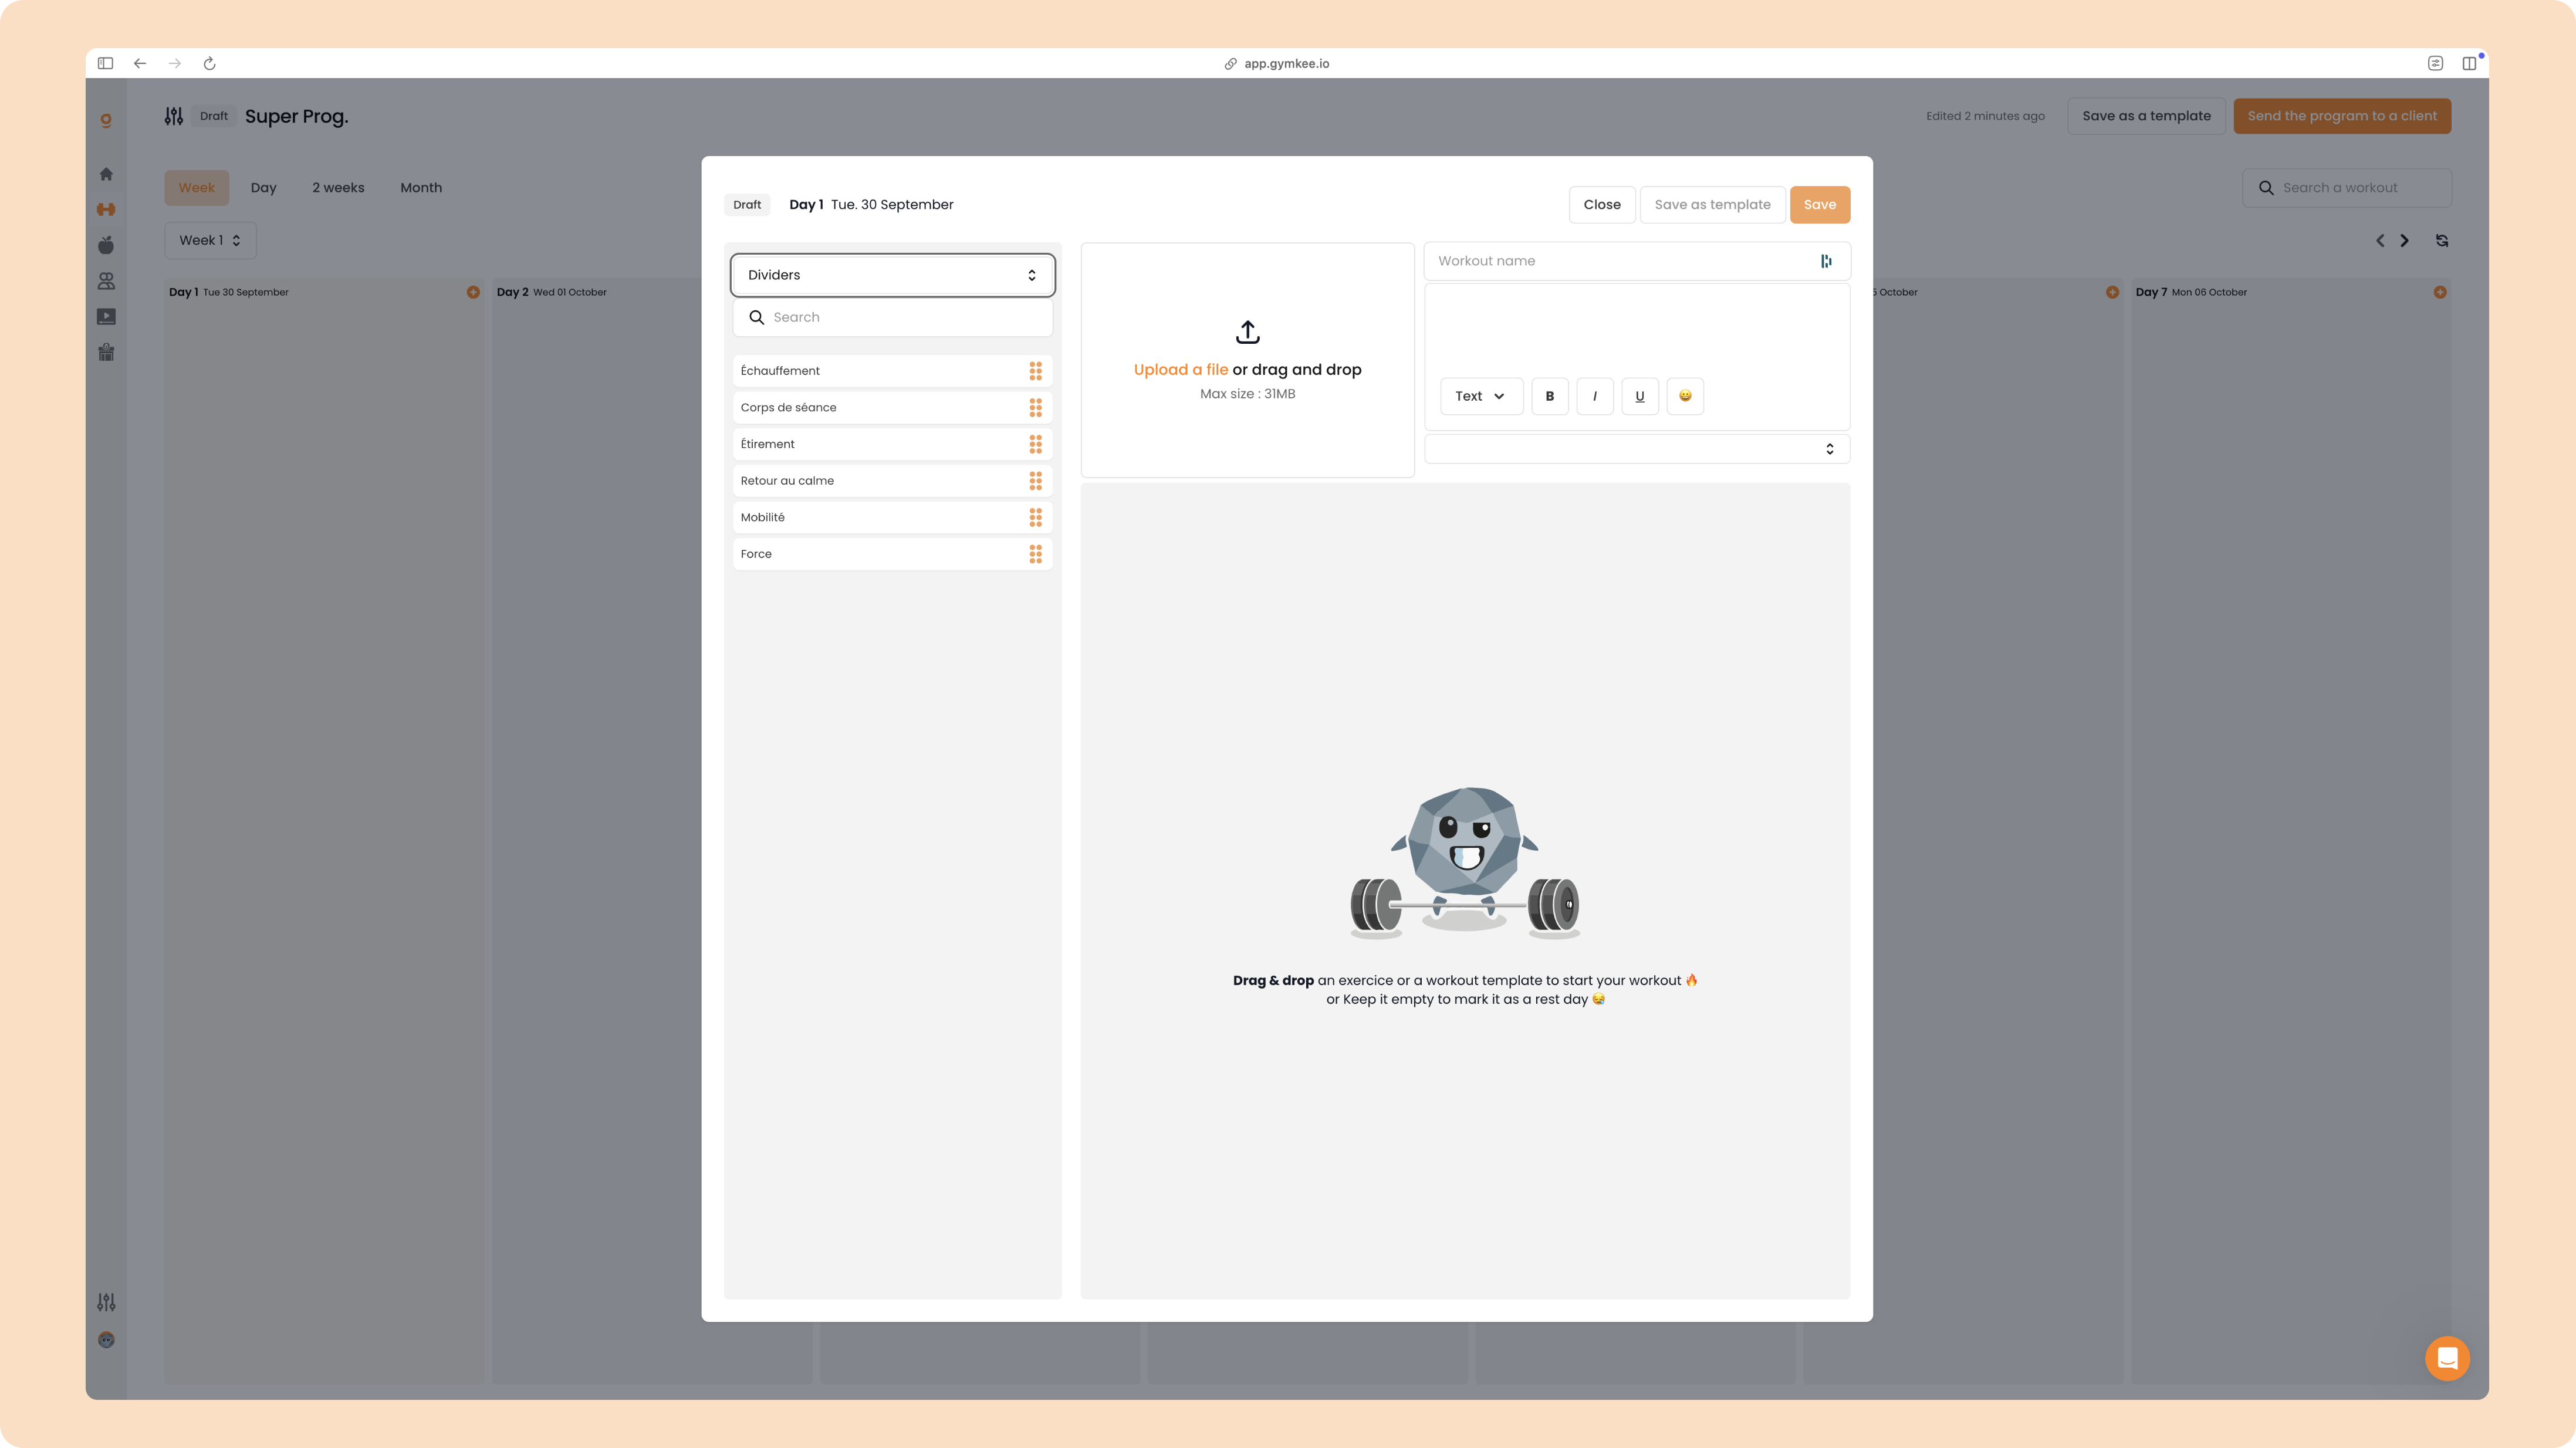Select the Retour au calme divider
Screen dimensions: 2576x1448
click(x=892, y=481)
